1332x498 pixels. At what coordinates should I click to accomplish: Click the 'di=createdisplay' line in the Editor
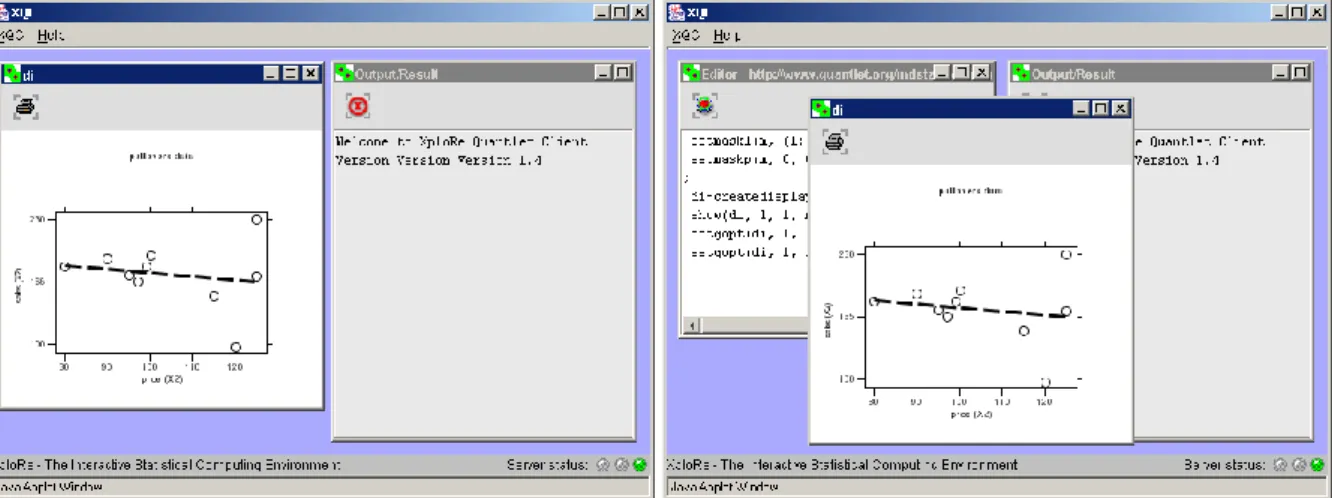pos(750,197)
